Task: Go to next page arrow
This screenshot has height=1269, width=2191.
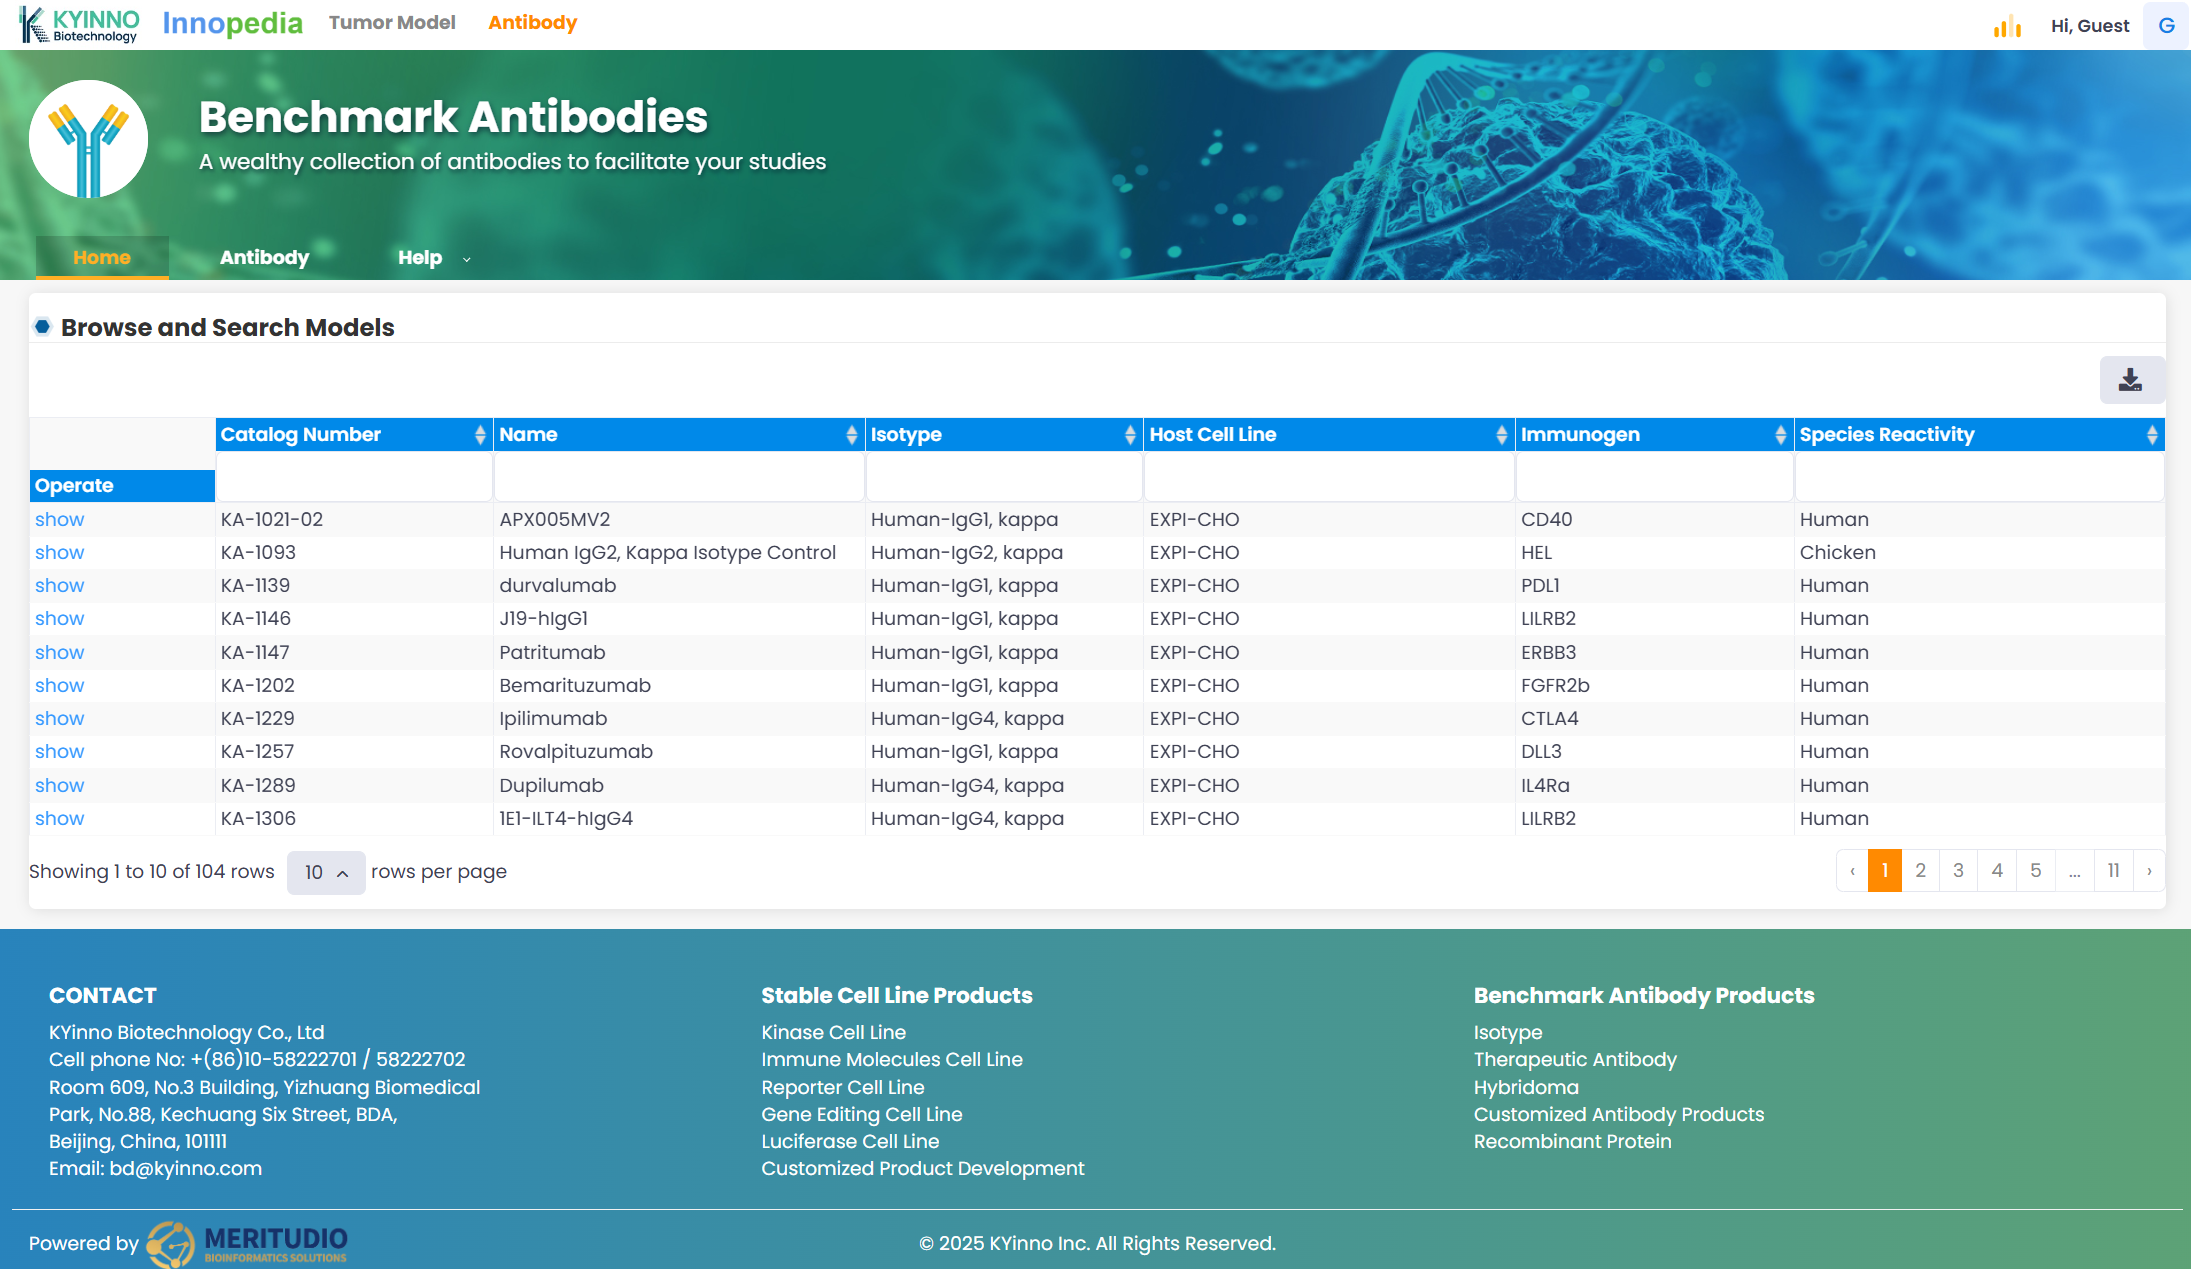Action: tap(2149, 871)
